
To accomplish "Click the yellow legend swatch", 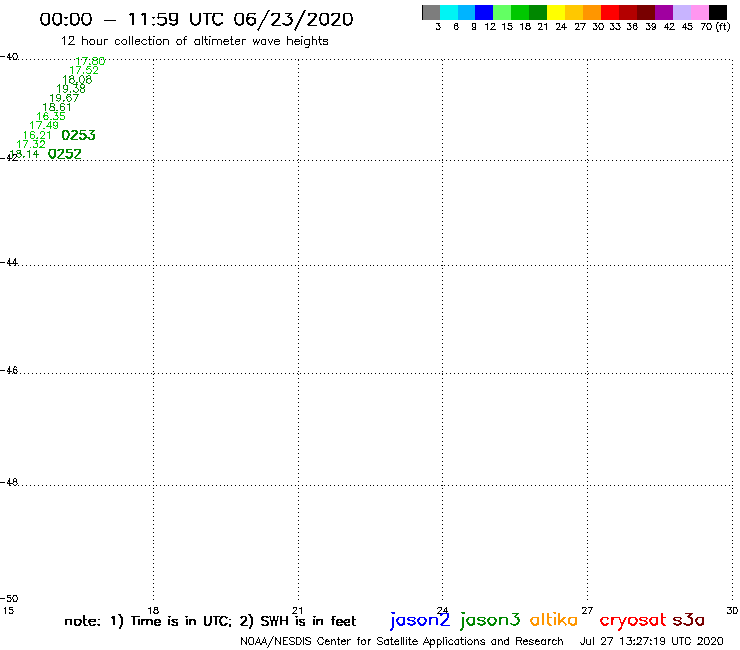I will pyautogui.click(x=556, y=12).
